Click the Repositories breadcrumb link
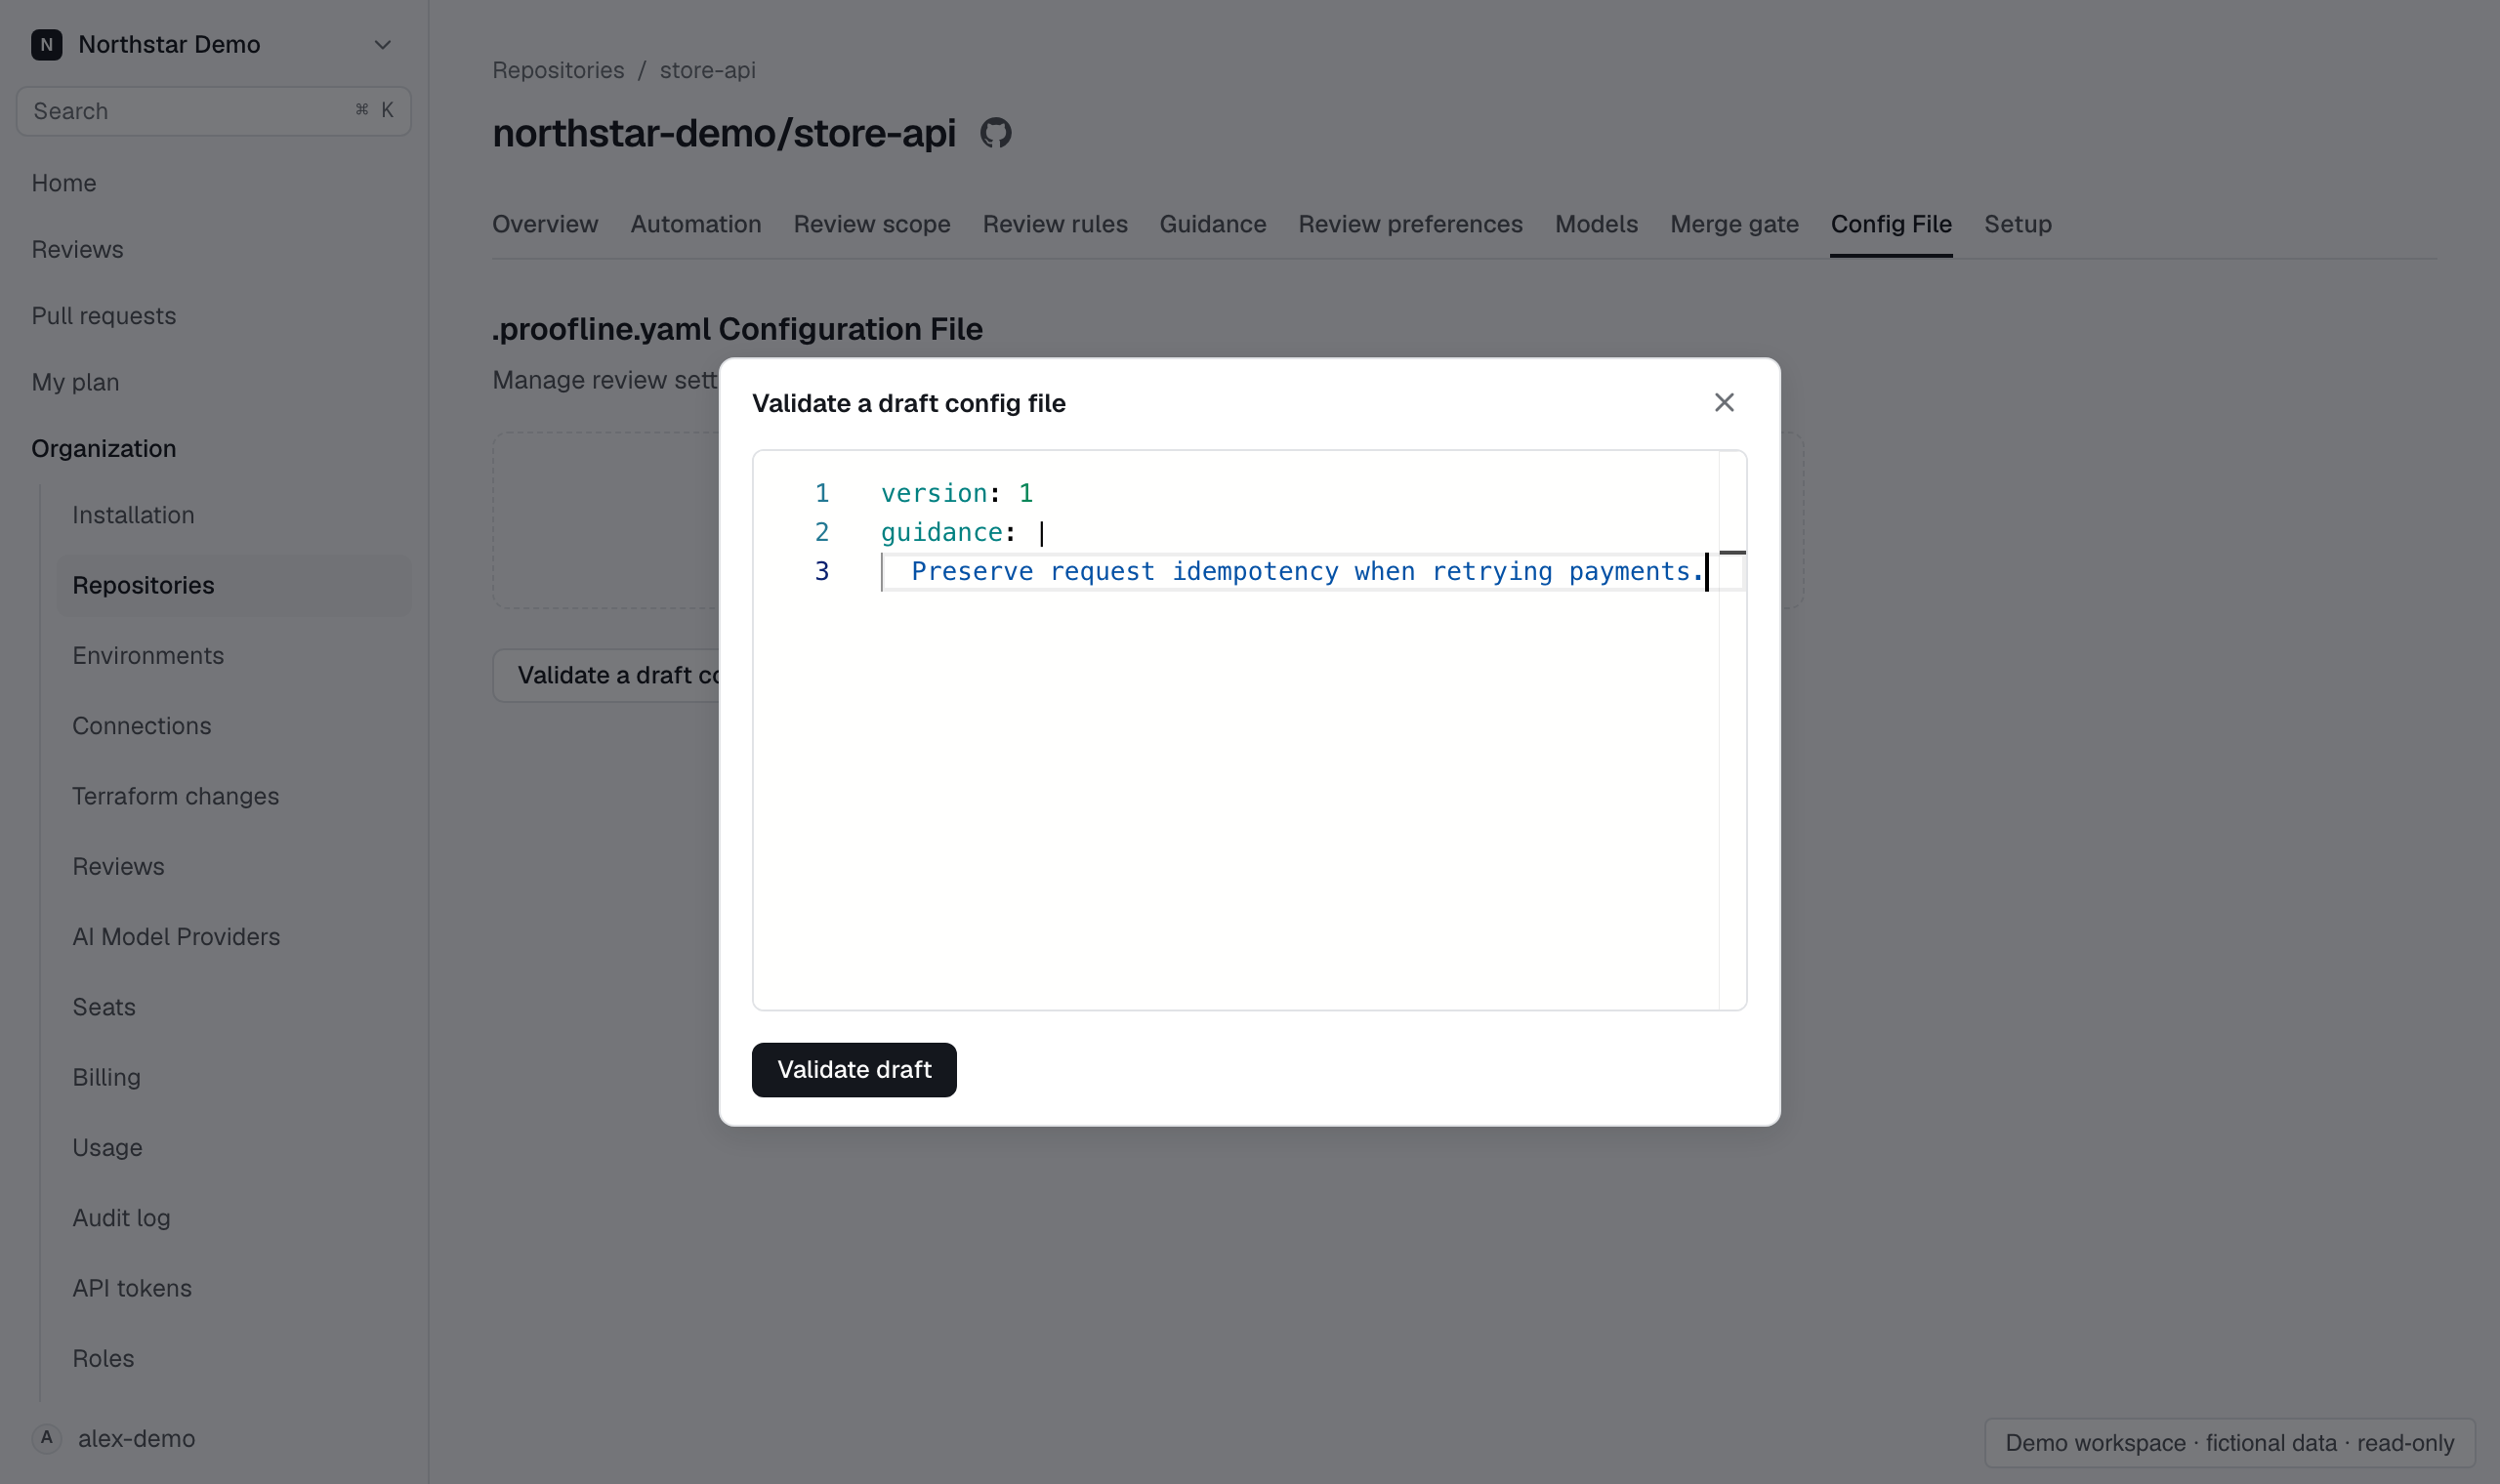This screenshot has height=1484, width=2500. [x=558, y=70]
